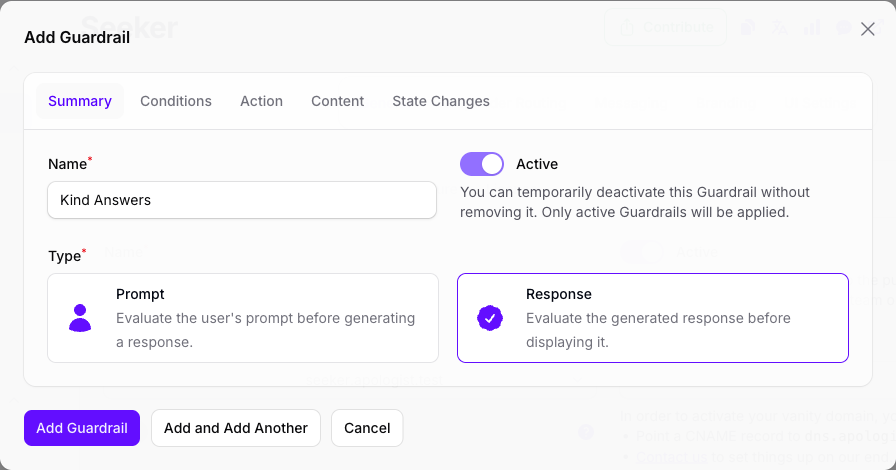
Task: Click the Prompt user silhouette icon
Action: (x=80, y=318)
